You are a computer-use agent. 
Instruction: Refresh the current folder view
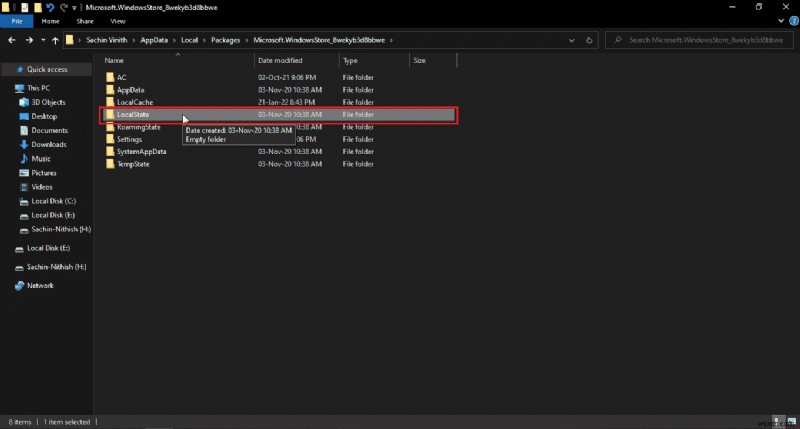click(x=589, y=40)
